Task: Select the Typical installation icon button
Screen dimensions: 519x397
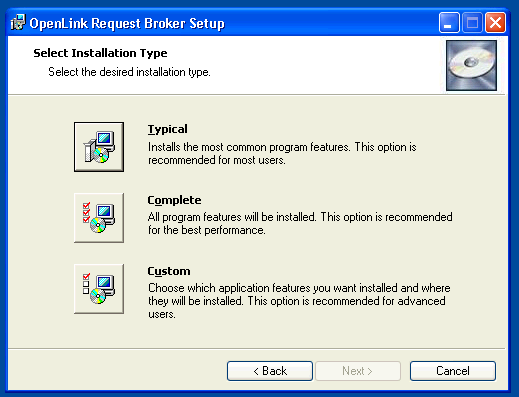Action: (x=99, y=147)
